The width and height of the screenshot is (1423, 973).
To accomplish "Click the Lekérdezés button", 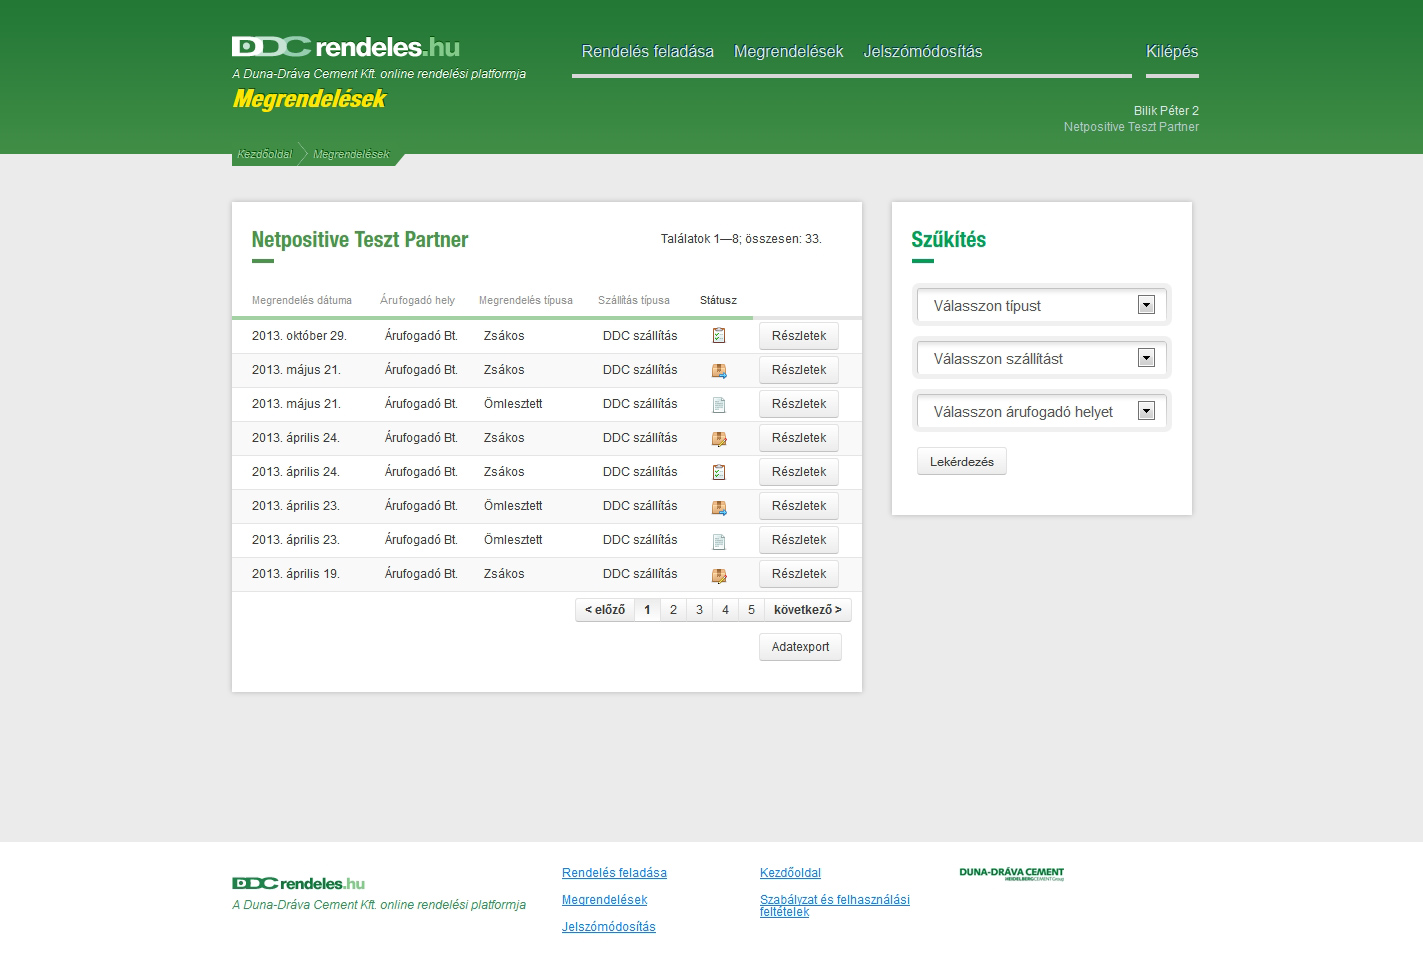I will point(962,461).
